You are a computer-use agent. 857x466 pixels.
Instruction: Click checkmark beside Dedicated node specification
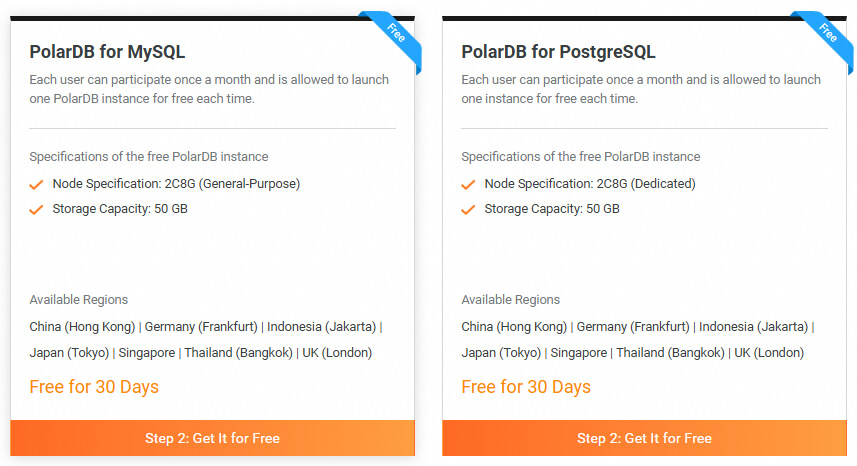coord(468,185)
